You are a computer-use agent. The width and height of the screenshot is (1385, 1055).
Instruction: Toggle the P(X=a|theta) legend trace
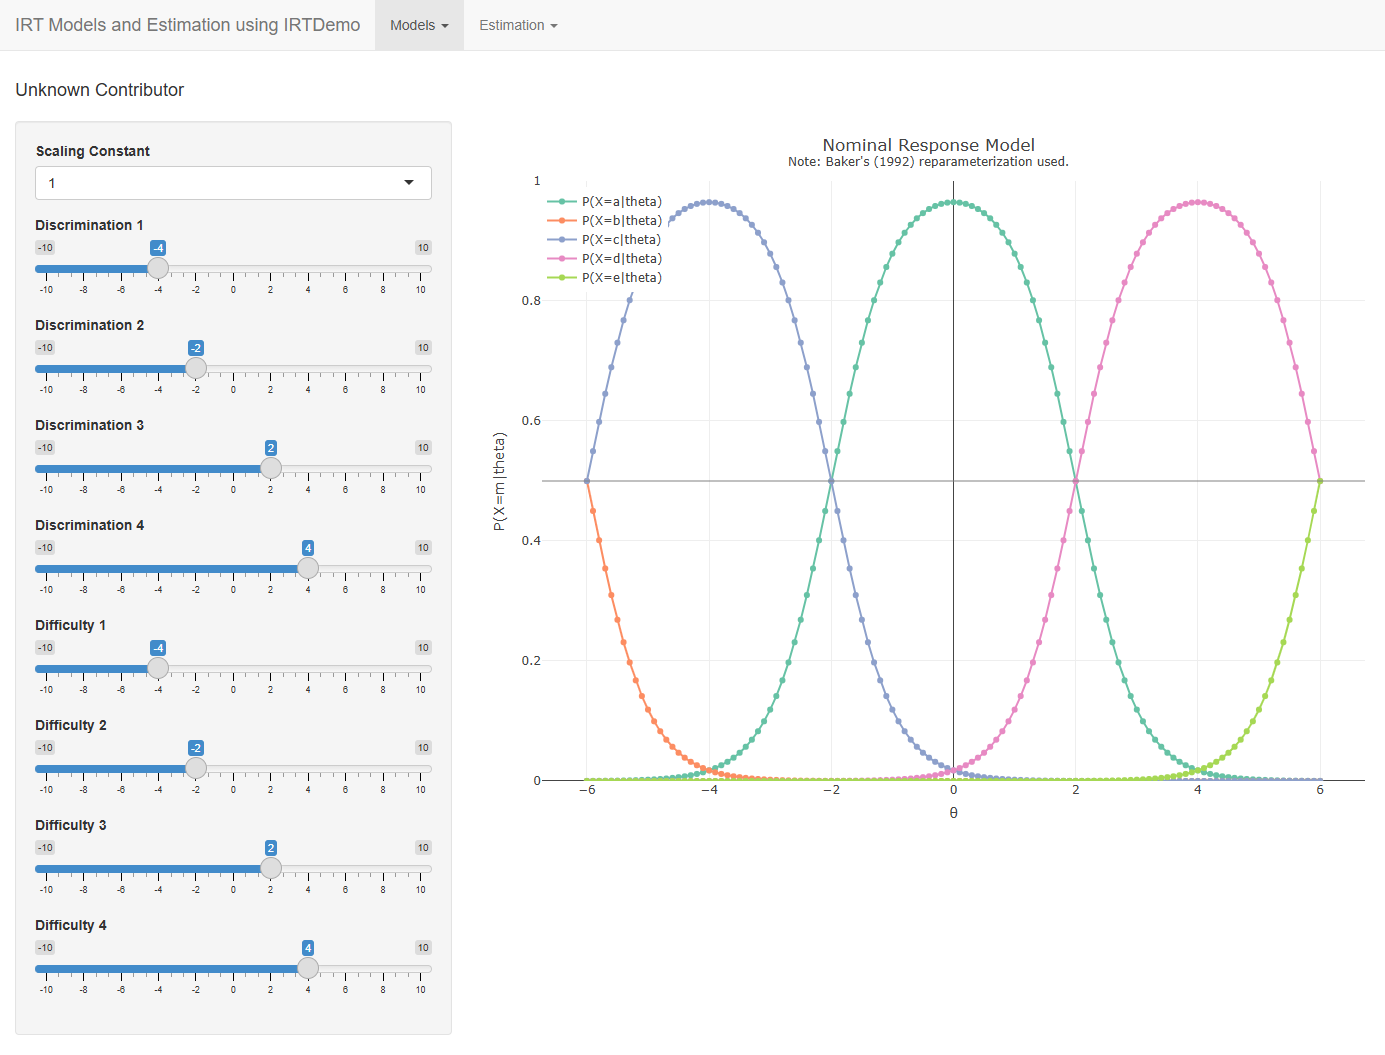[605, 202]
